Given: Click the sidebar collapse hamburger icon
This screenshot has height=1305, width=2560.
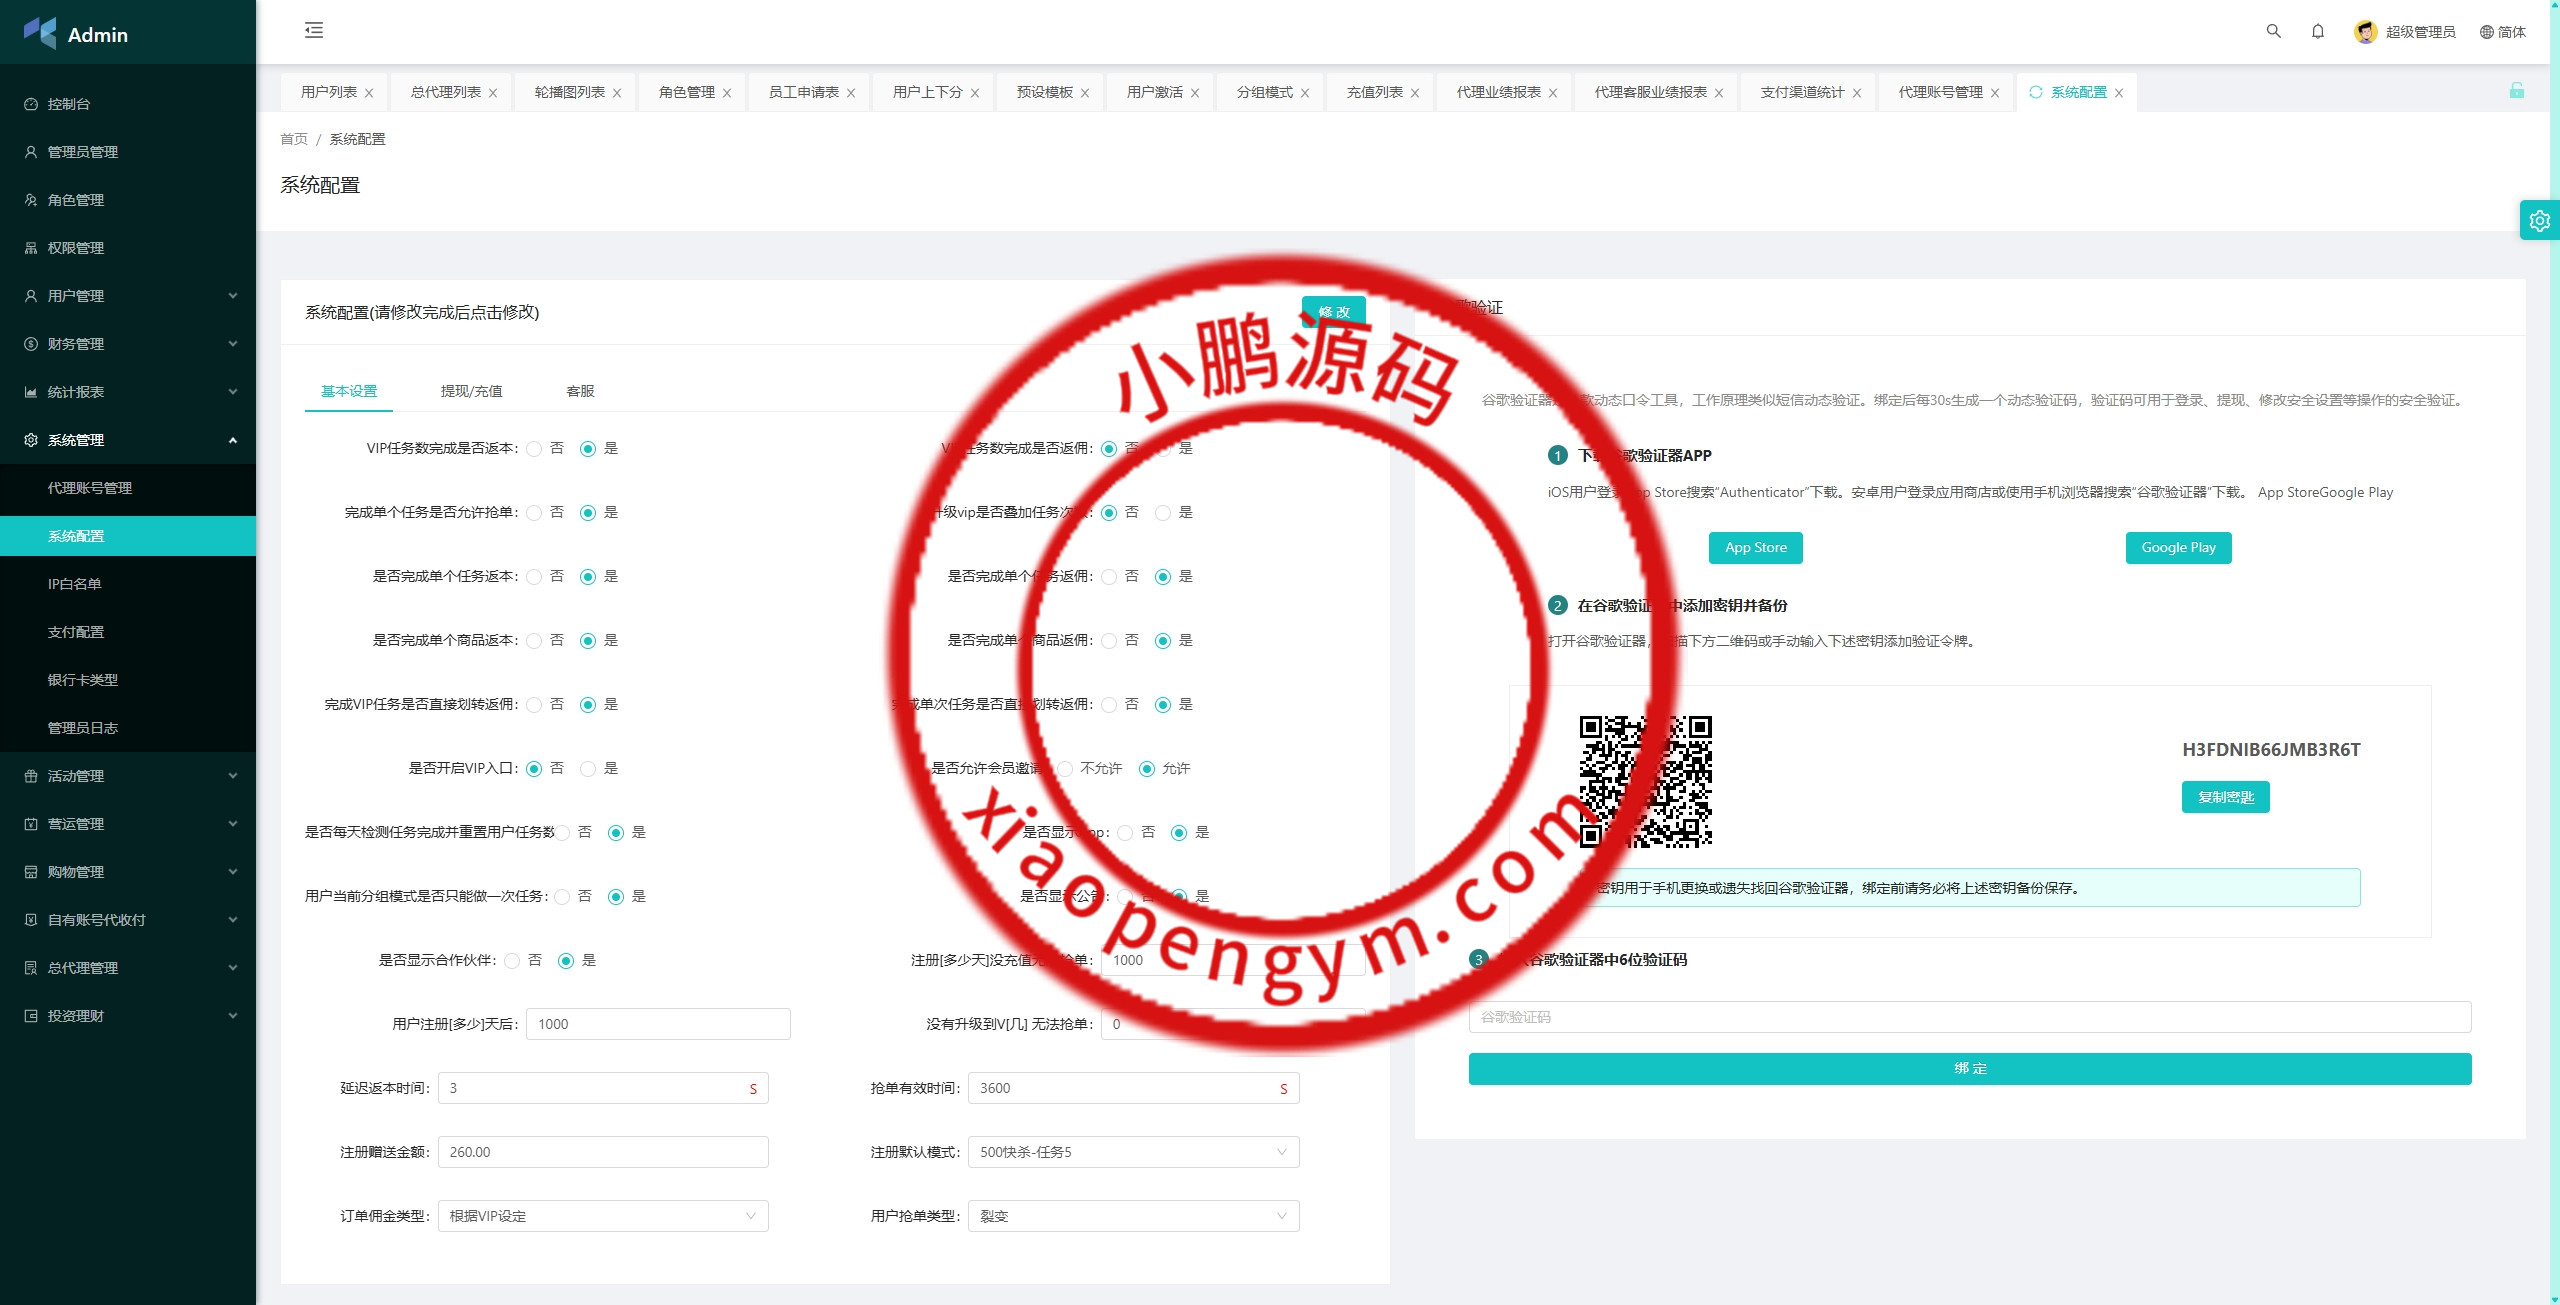Looking at the screenshot, I should pos(314,30).
